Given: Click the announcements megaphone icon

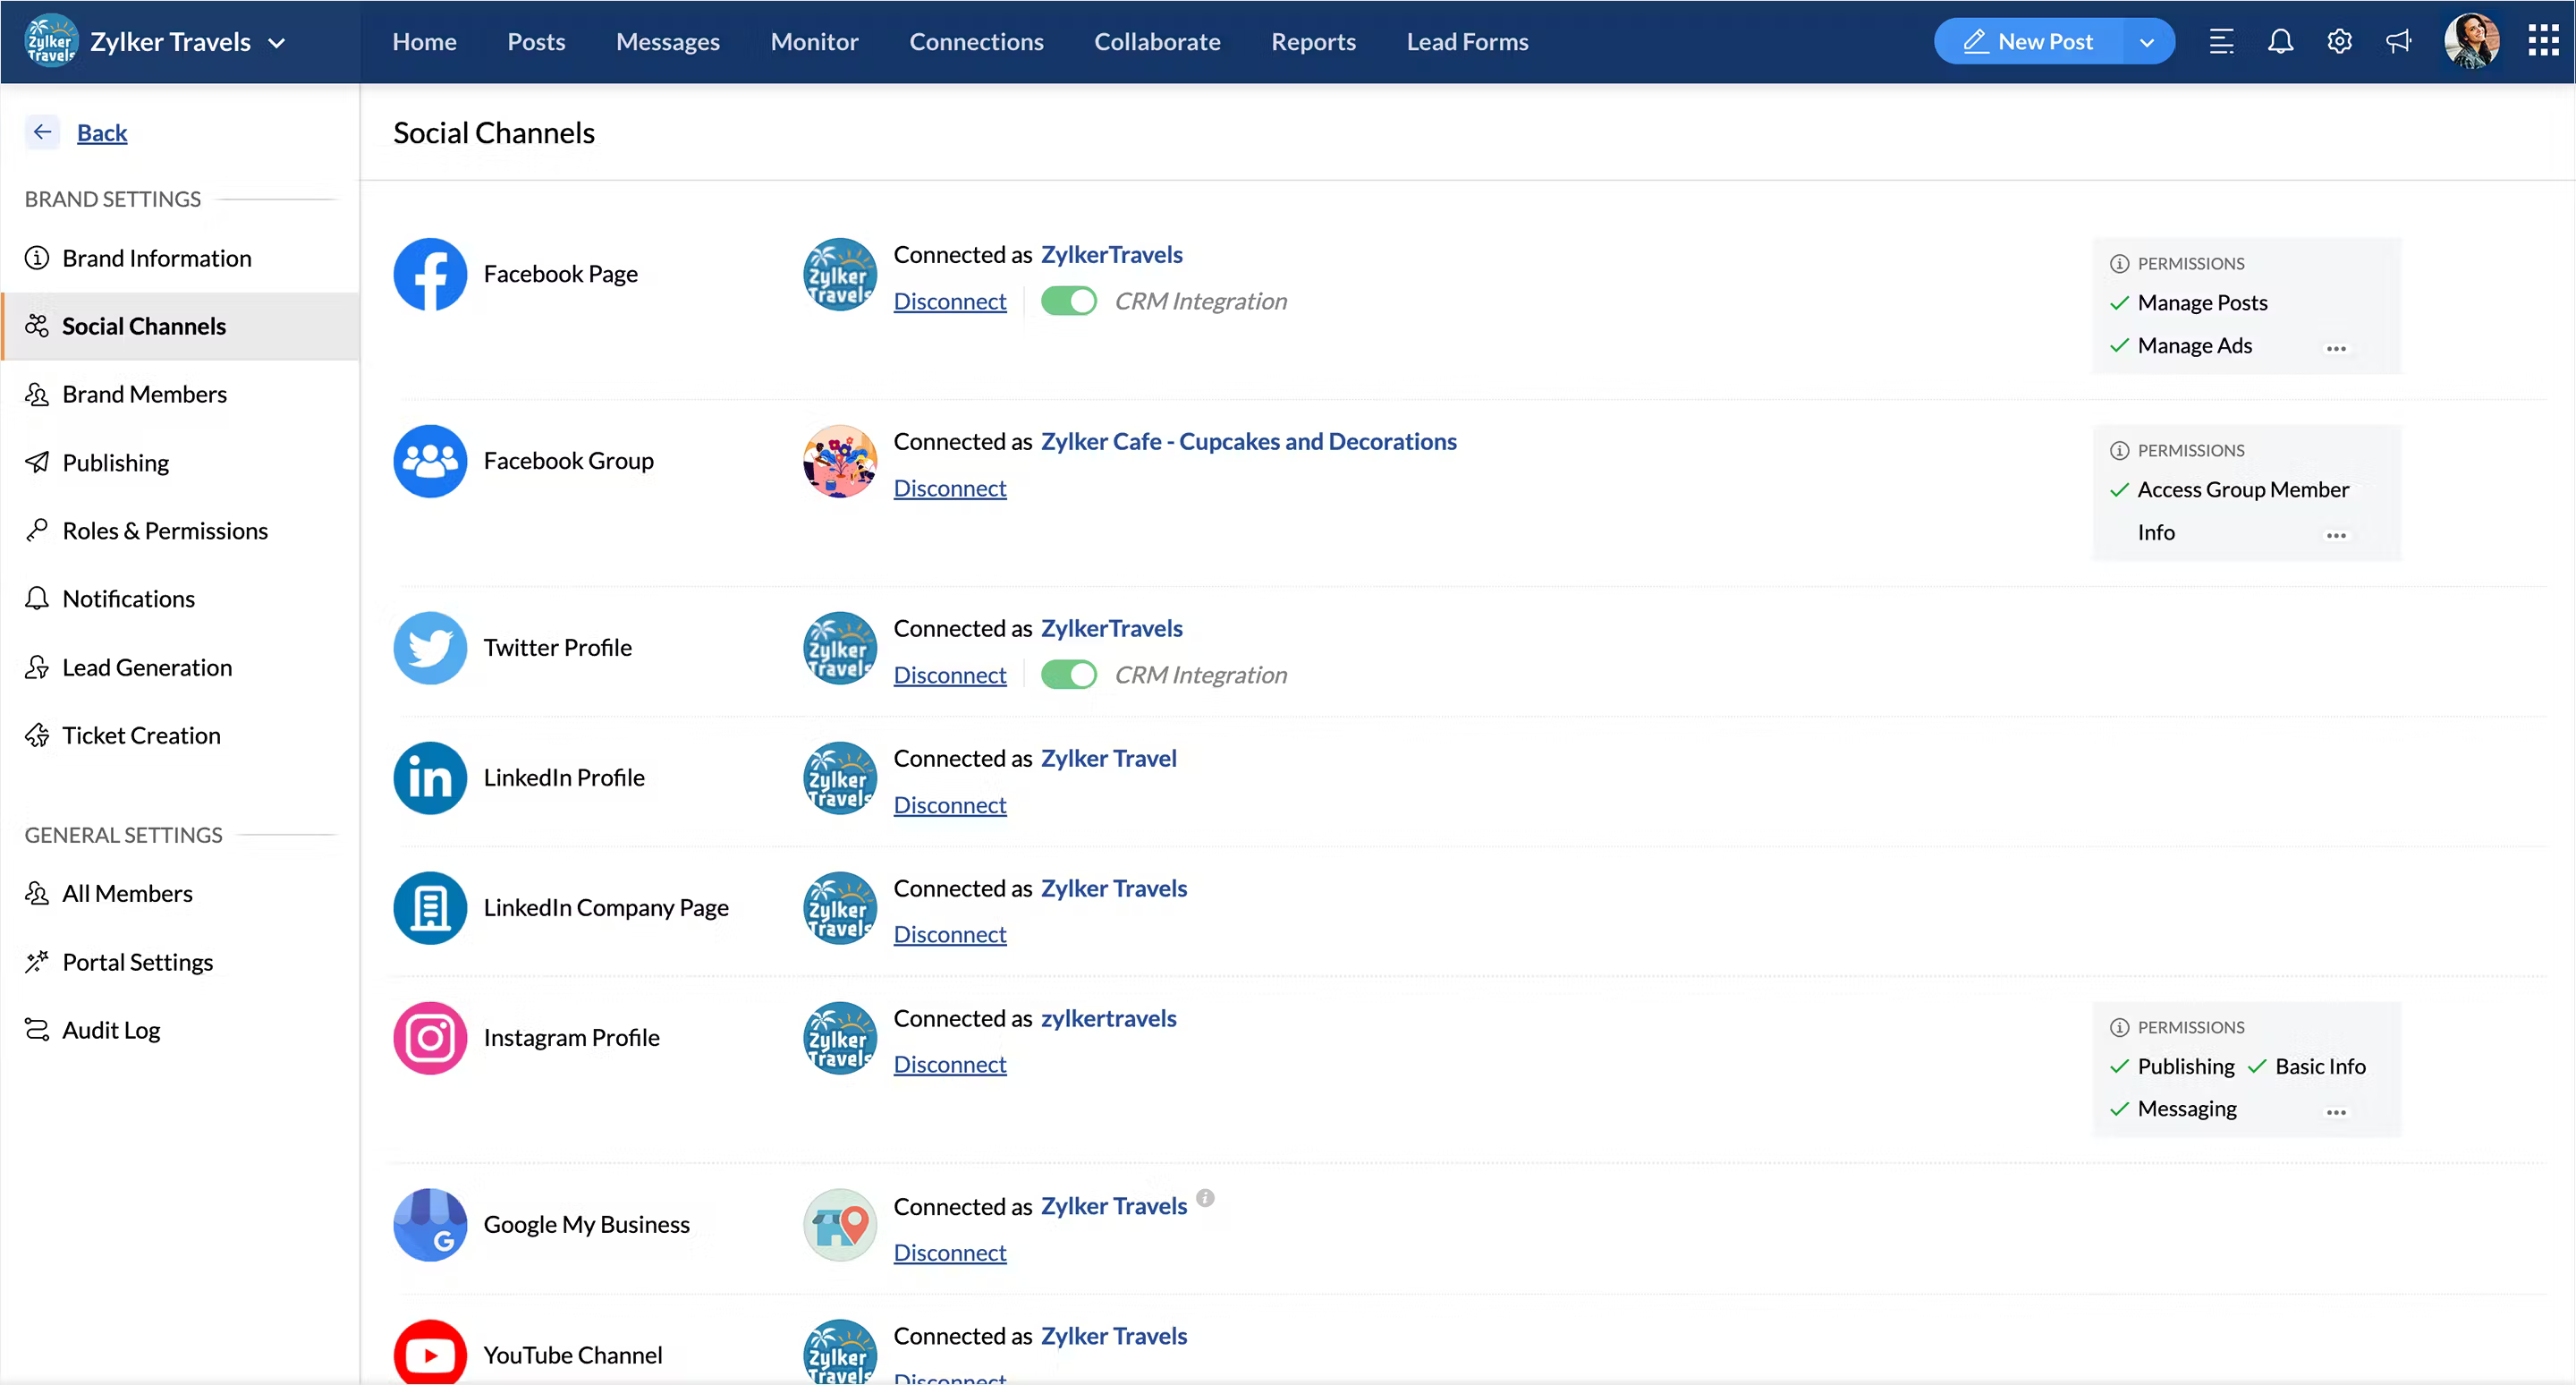Looking at the screenshot, I should click(x=2398, y=42).
